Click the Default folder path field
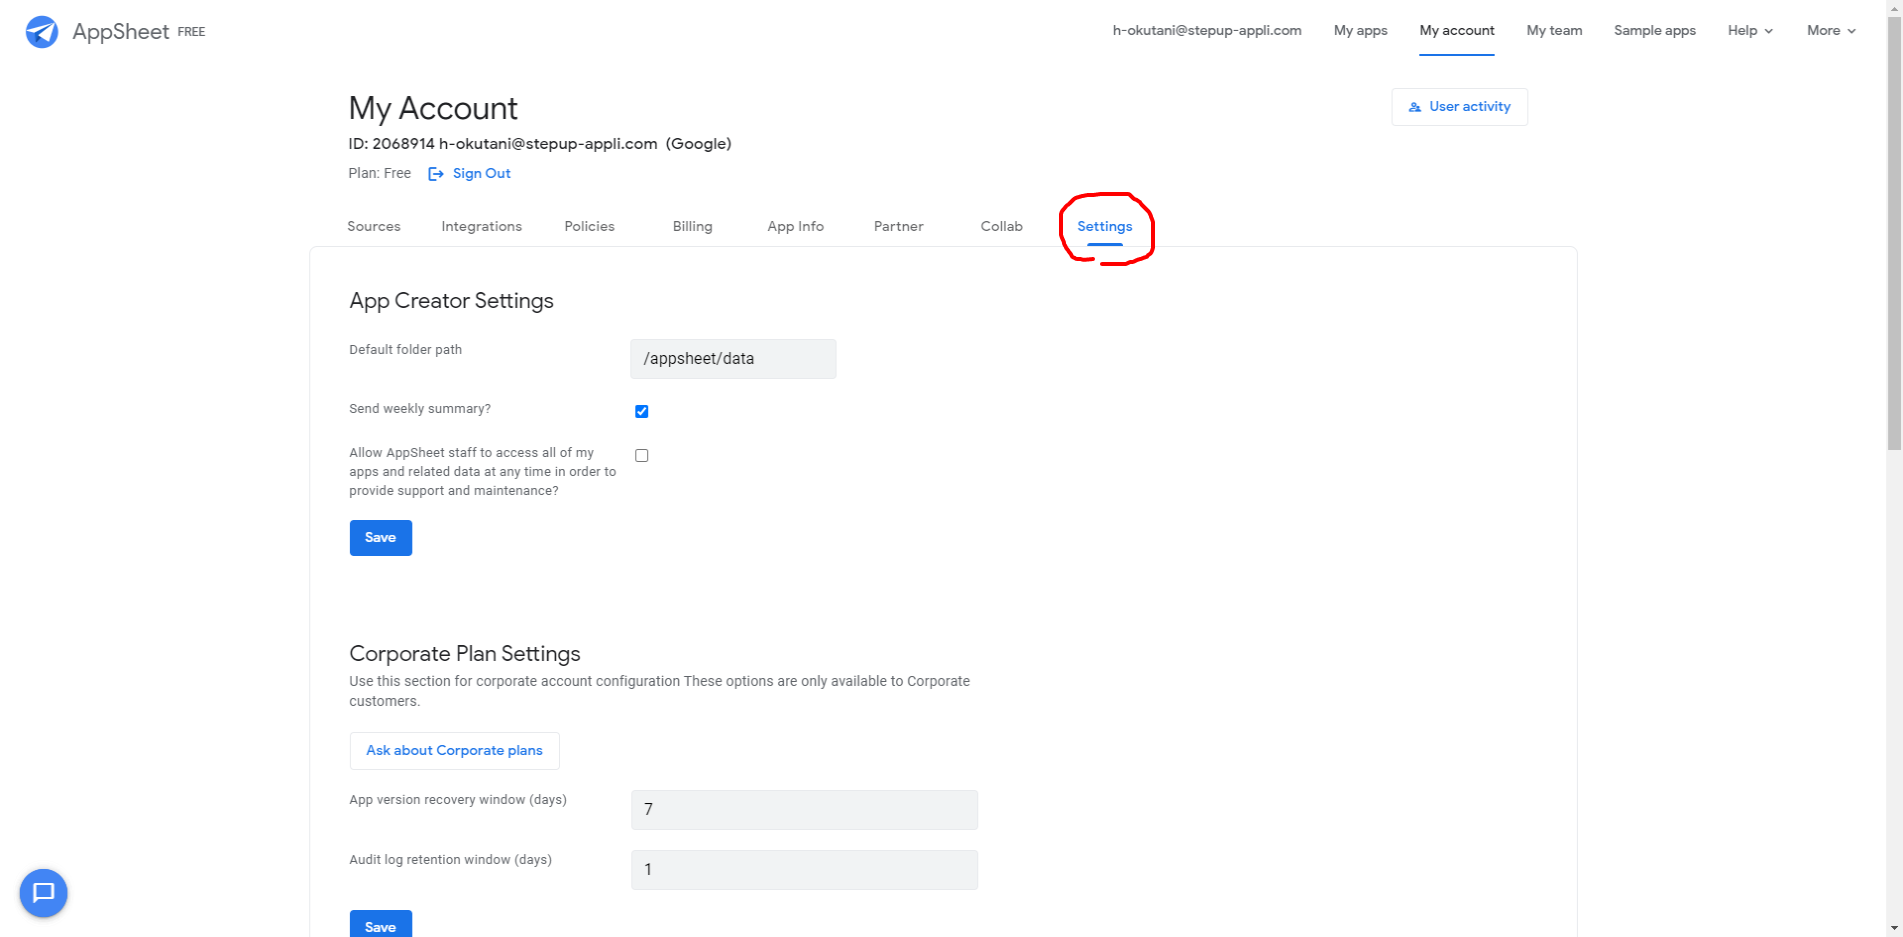Screen dimensions: 1903x937 [x=733, y=359]
